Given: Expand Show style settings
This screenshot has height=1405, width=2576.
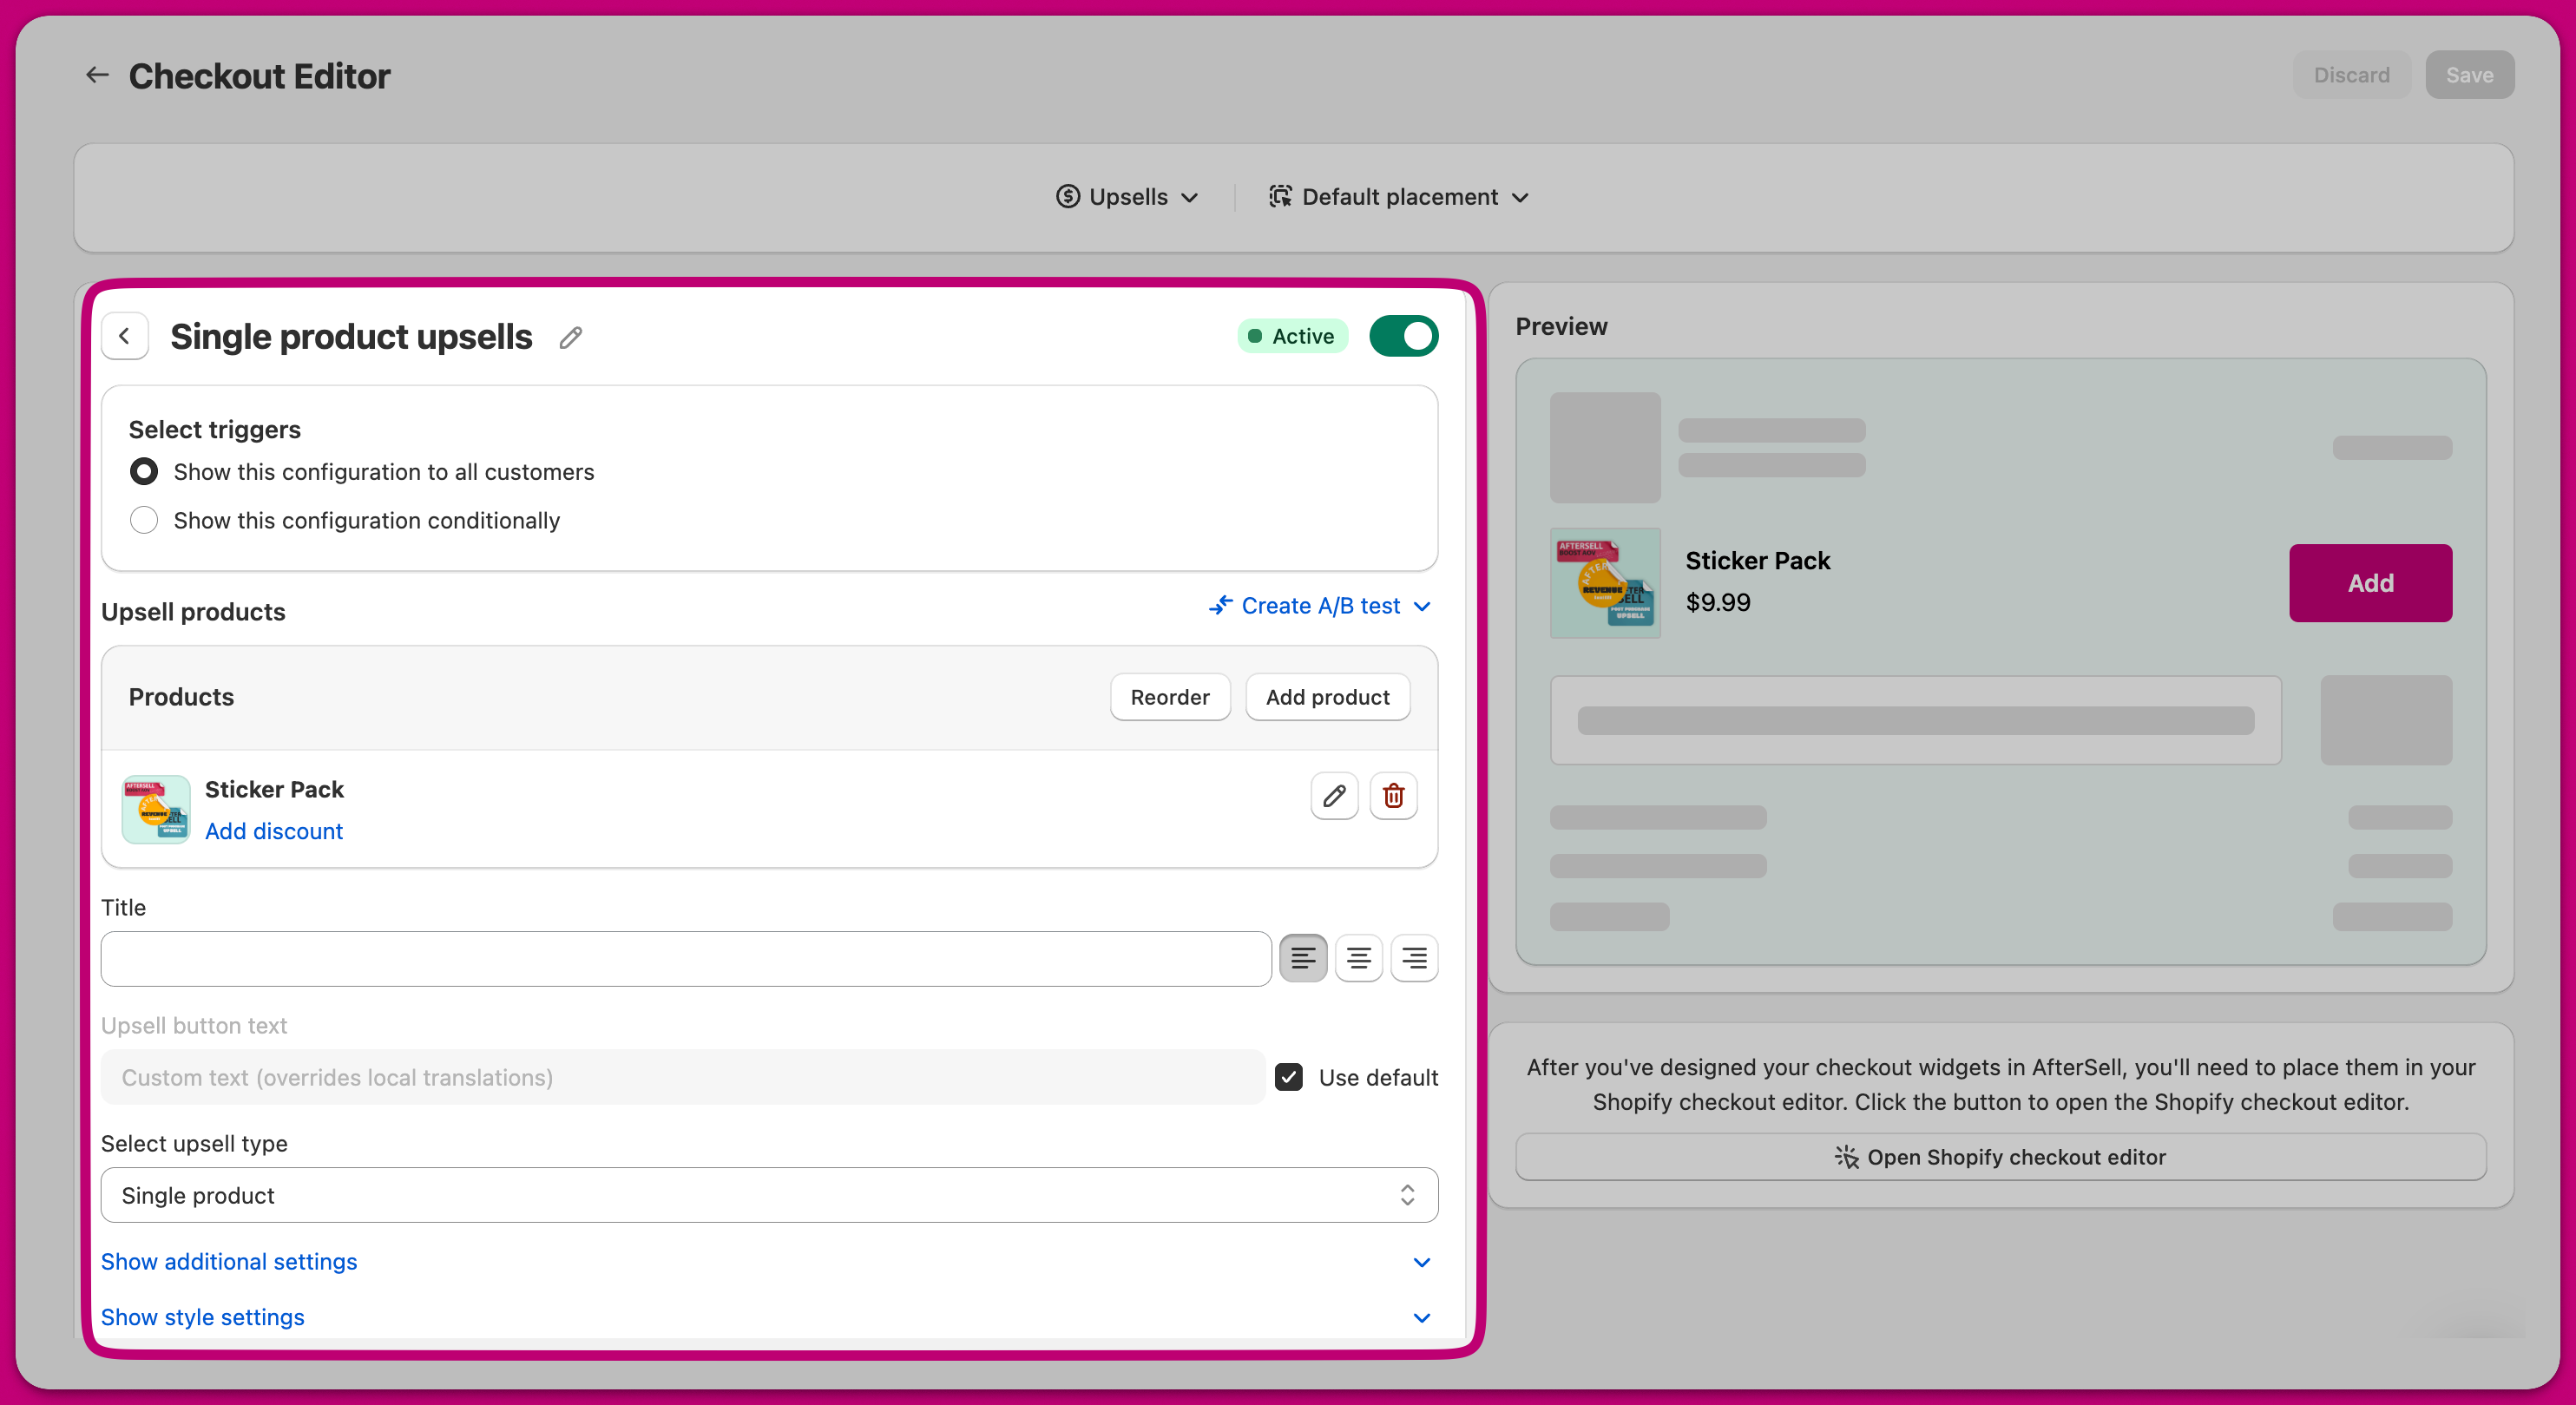Looking at the screenshot, I should point(203,1317).
